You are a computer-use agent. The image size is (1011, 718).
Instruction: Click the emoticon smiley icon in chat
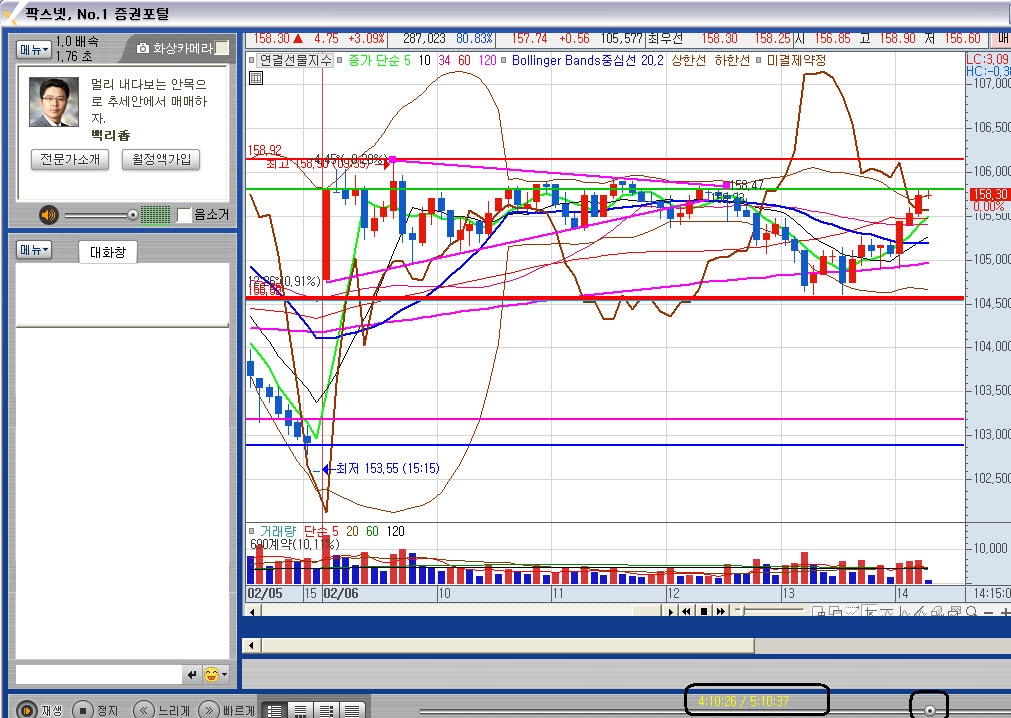pos(211,675)
